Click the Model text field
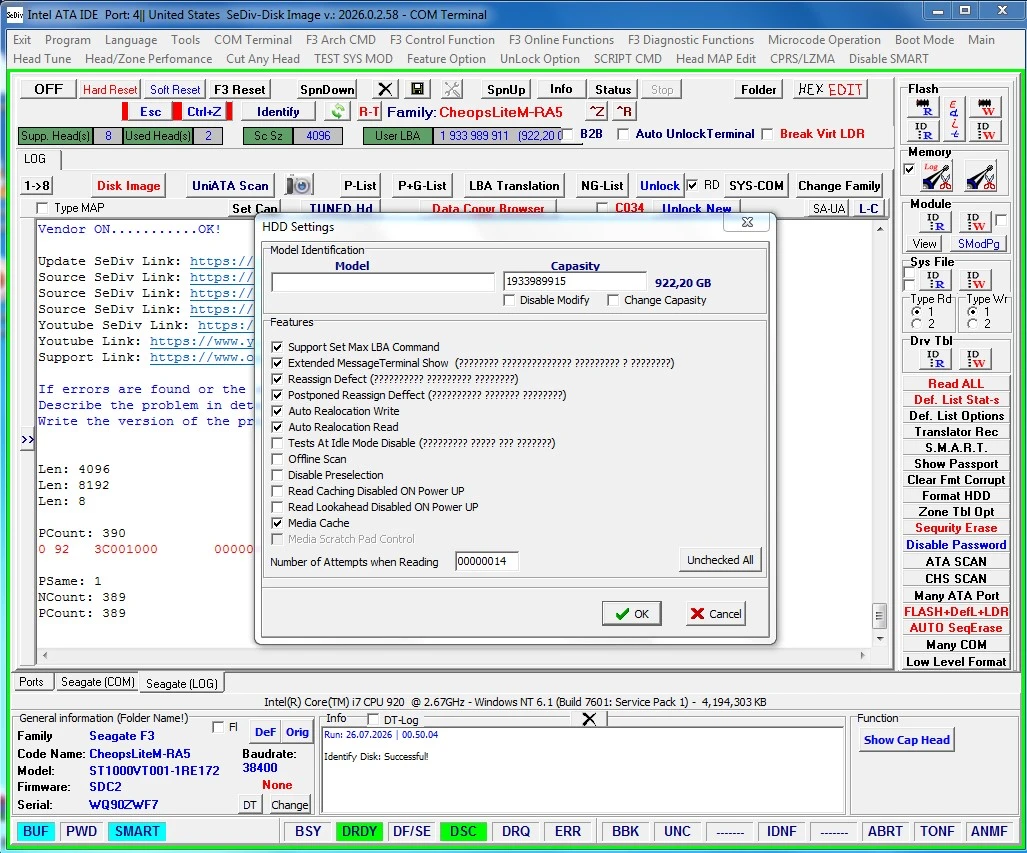The width and height of the screenshot is (1027, 853). (383, 282)
